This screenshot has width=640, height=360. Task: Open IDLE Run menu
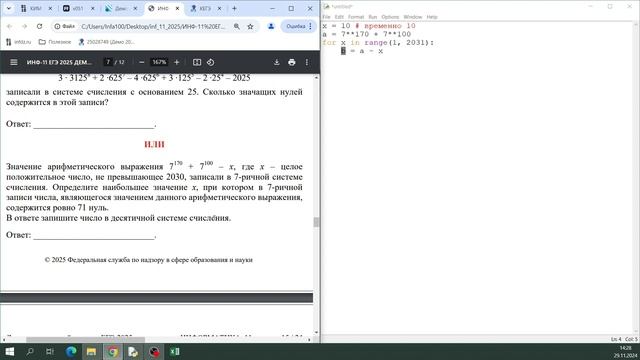373,17
